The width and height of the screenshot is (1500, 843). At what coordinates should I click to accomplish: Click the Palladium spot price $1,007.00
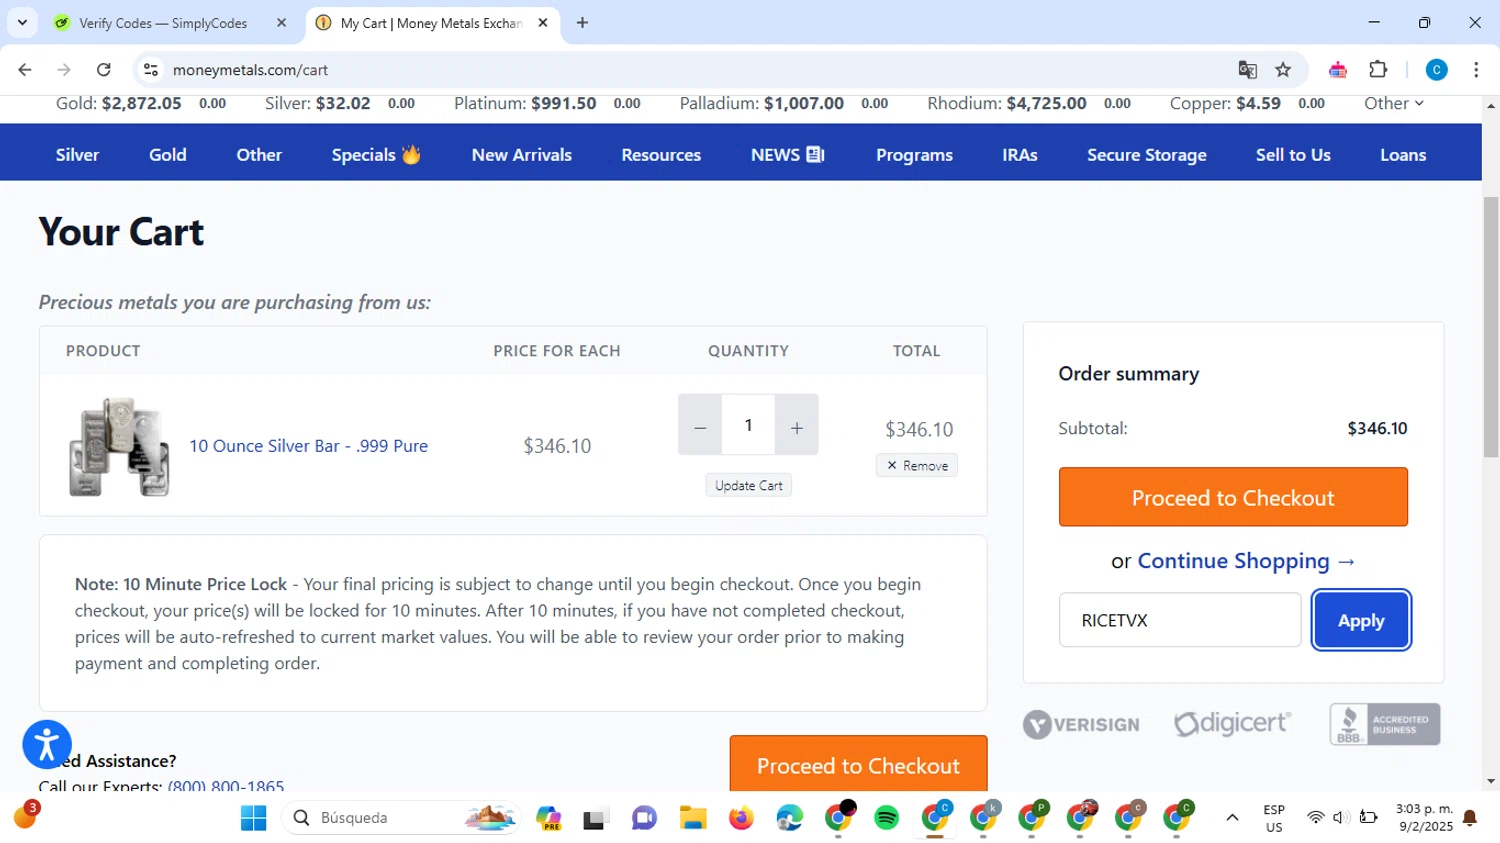pos(804,103)
